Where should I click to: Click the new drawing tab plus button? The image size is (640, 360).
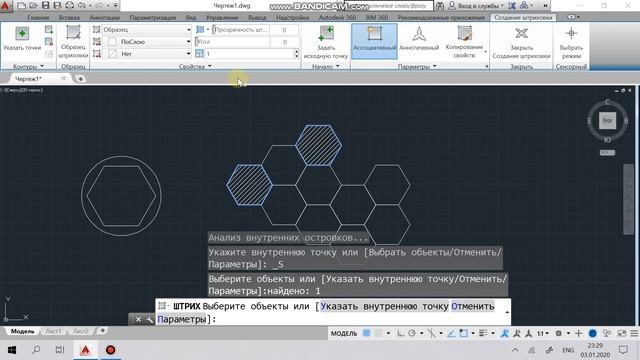(80, 79)
